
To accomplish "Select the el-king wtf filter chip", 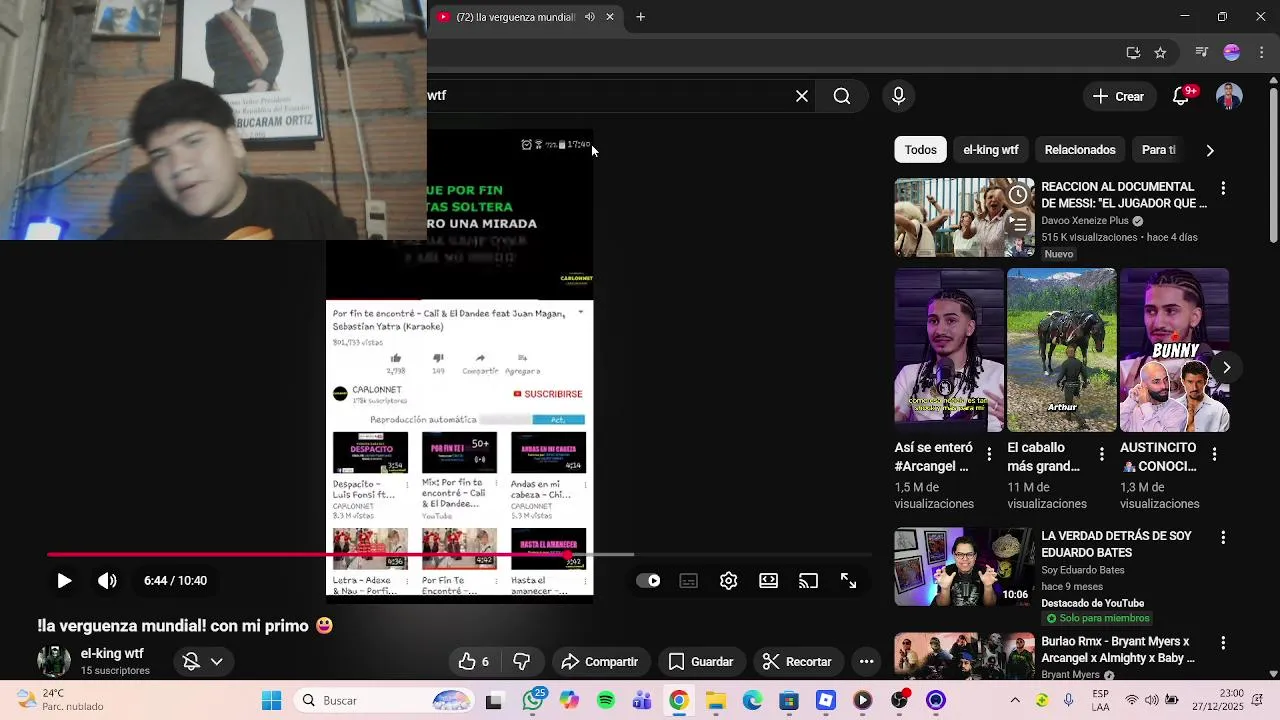I will pyautogui.click(x=991, y=150).
